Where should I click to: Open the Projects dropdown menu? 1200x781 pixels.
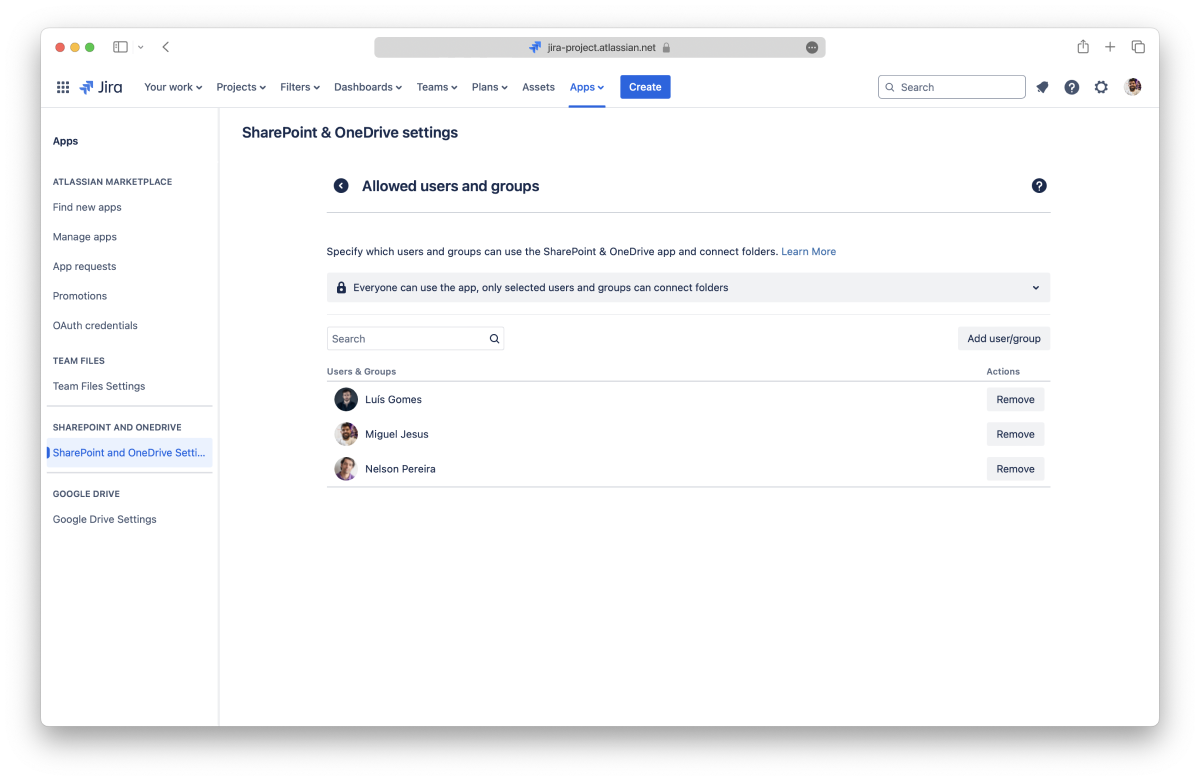tap(241, 87)
